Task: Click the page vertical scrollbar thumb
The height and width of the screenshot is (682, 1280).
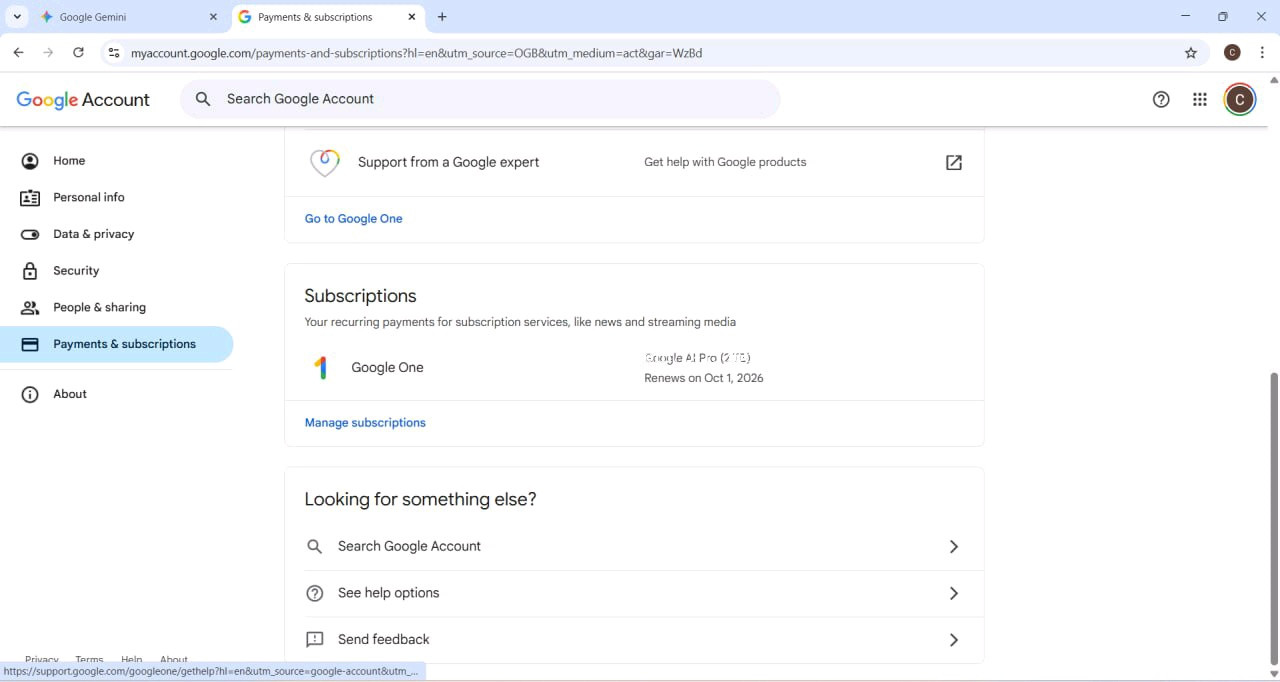Action: 1273,517
